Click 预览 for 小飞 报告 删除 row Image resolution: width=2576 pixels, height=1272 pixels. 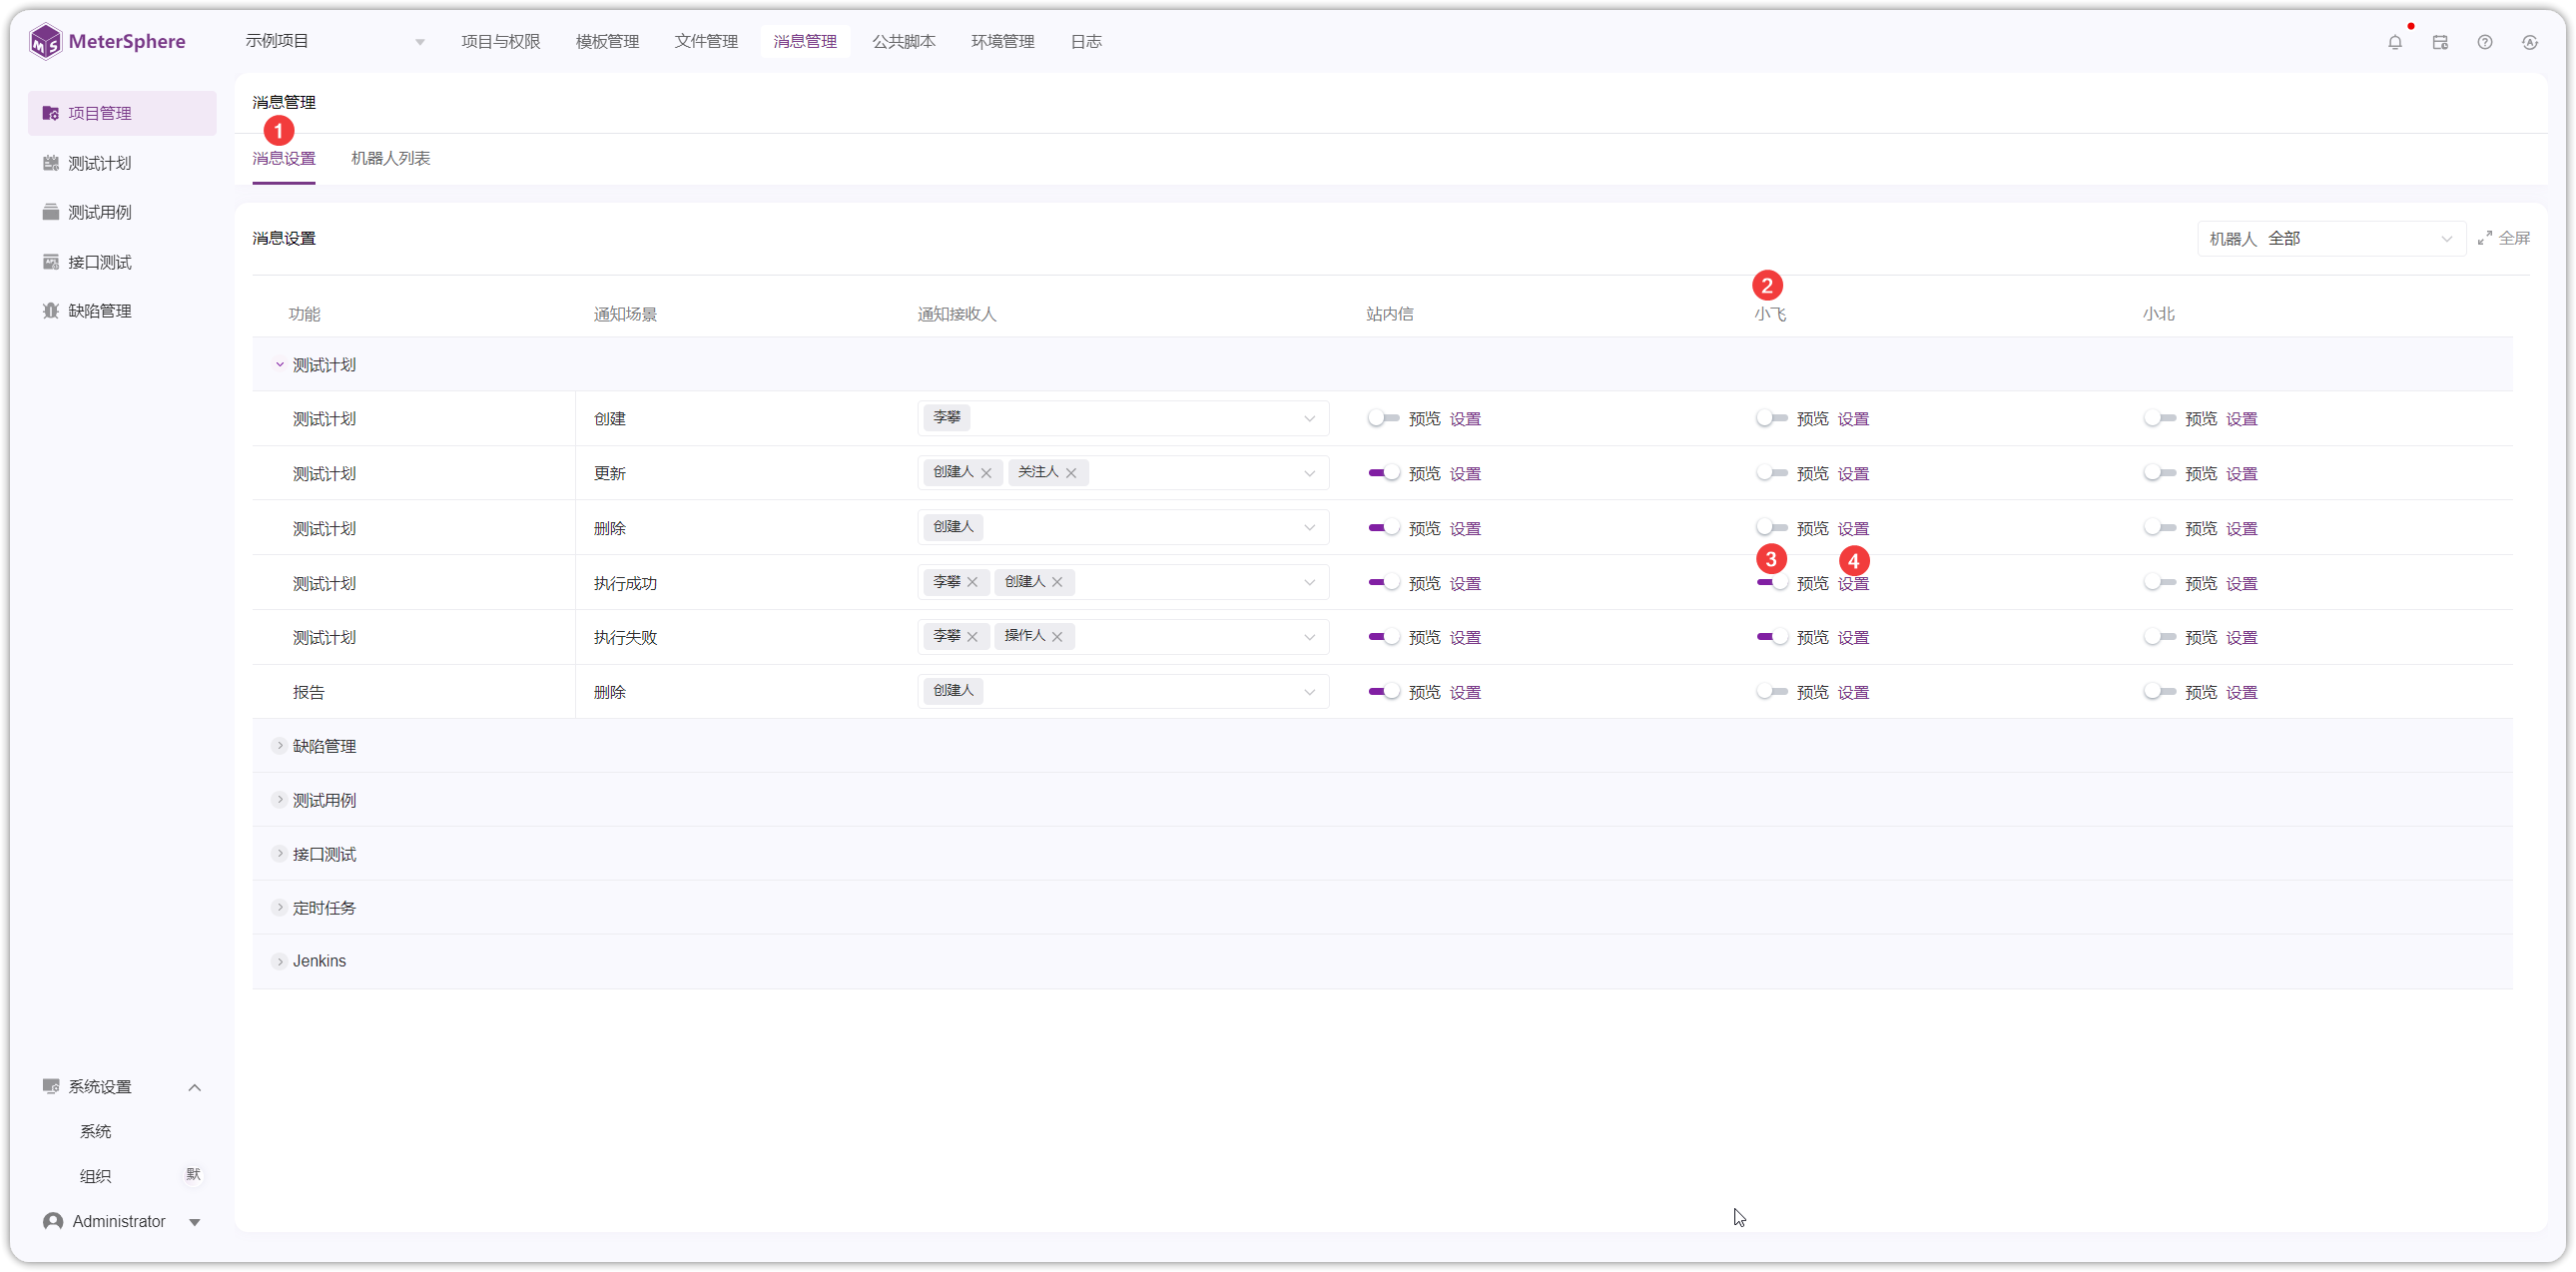(x=1812, y=692)
